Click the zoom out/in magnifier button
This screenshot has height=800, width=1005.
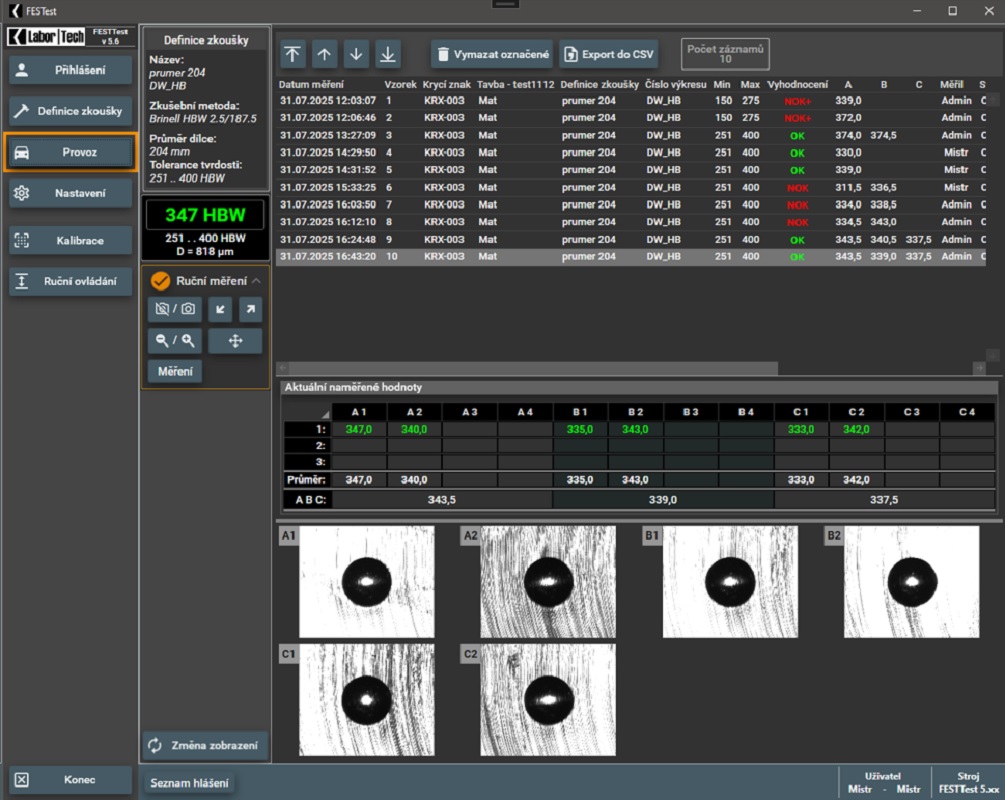[x=174, y=341]
